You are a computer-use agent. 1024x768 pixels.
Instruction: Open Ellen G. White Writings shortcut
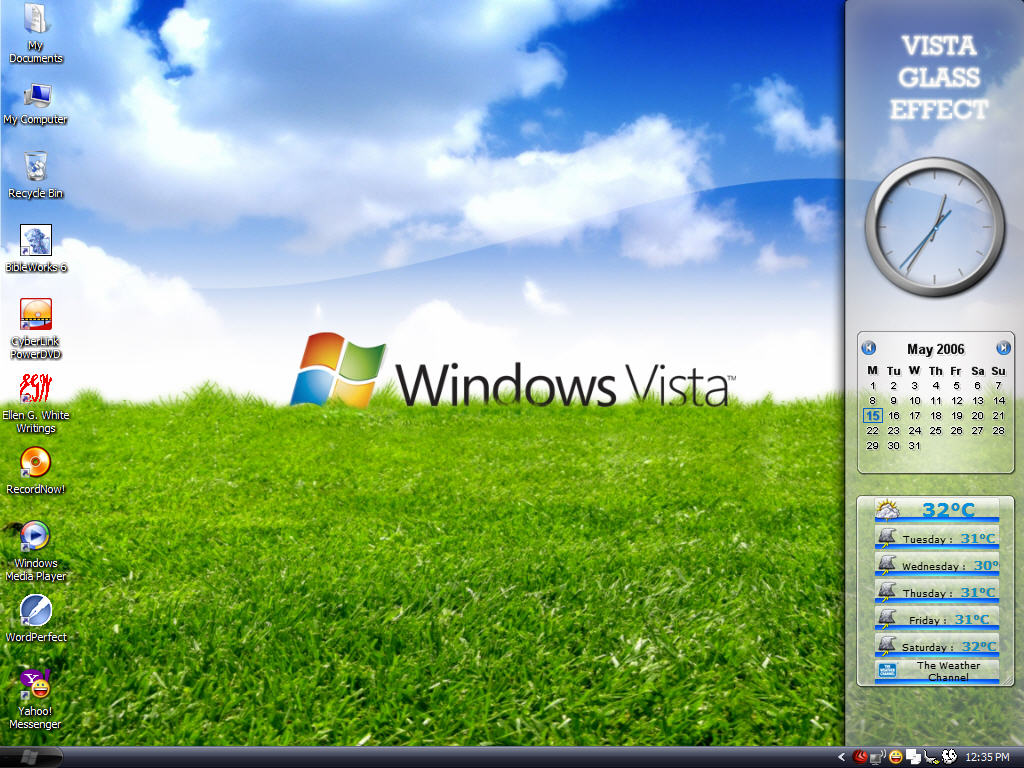36,403
